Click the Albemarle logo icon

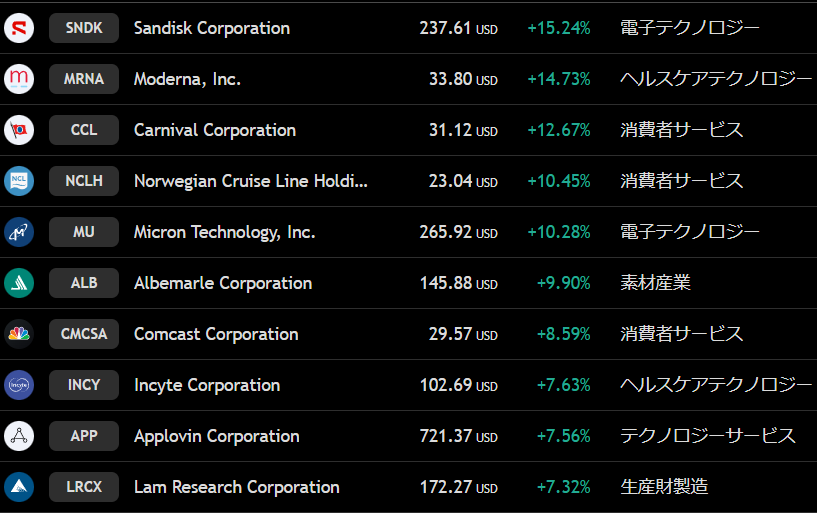(x=19, y=283)
